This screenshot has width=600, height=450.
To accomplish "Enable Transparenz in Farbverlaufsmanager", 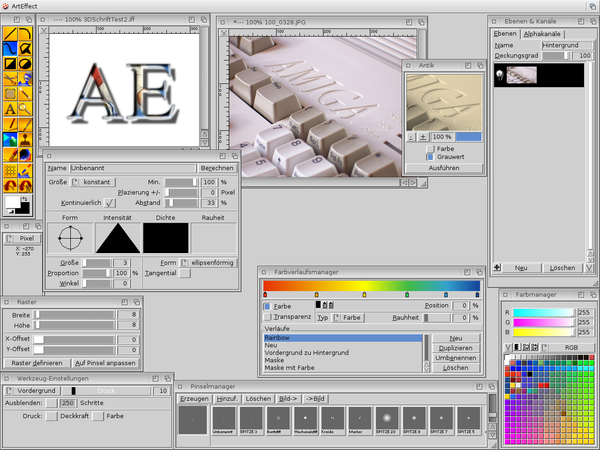I will pos(268,316).
